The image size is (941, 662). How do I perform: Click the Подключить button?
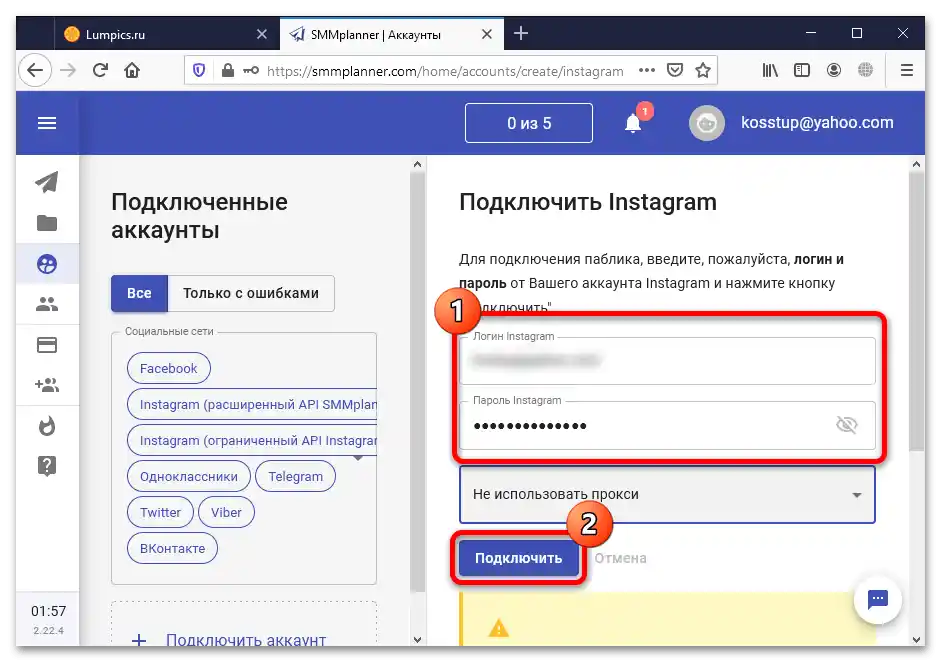click(x=517, y=558)
